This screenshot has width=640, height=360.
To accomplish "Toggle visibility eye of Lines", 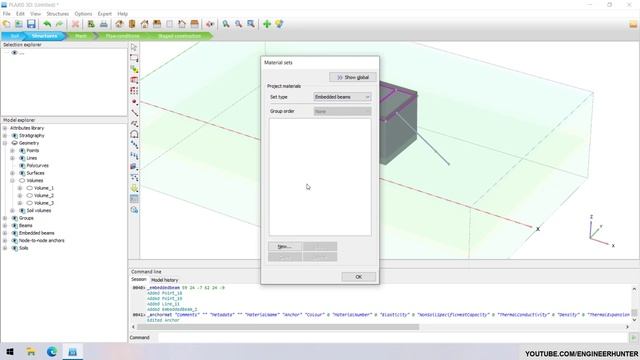I will 22,158.
